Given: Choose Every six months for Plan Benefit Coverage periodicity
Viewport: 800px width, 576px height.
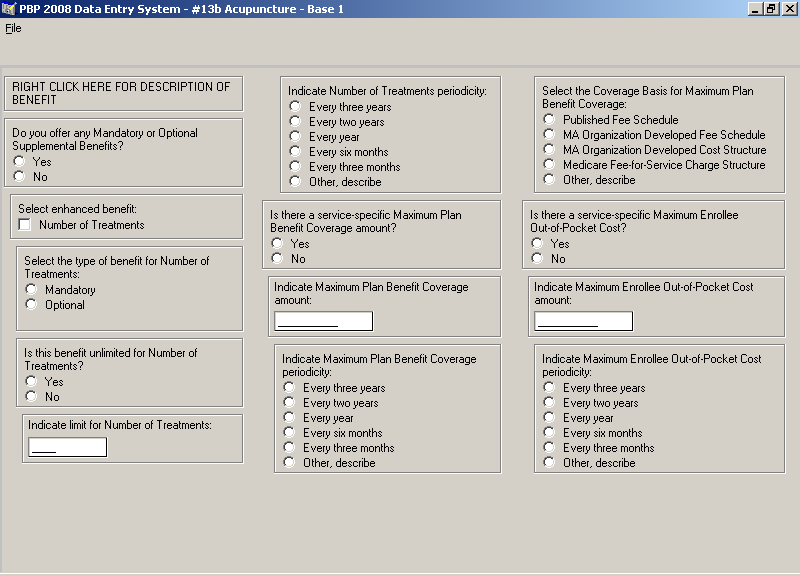Looking at the screenshot, I should [289, 433].
